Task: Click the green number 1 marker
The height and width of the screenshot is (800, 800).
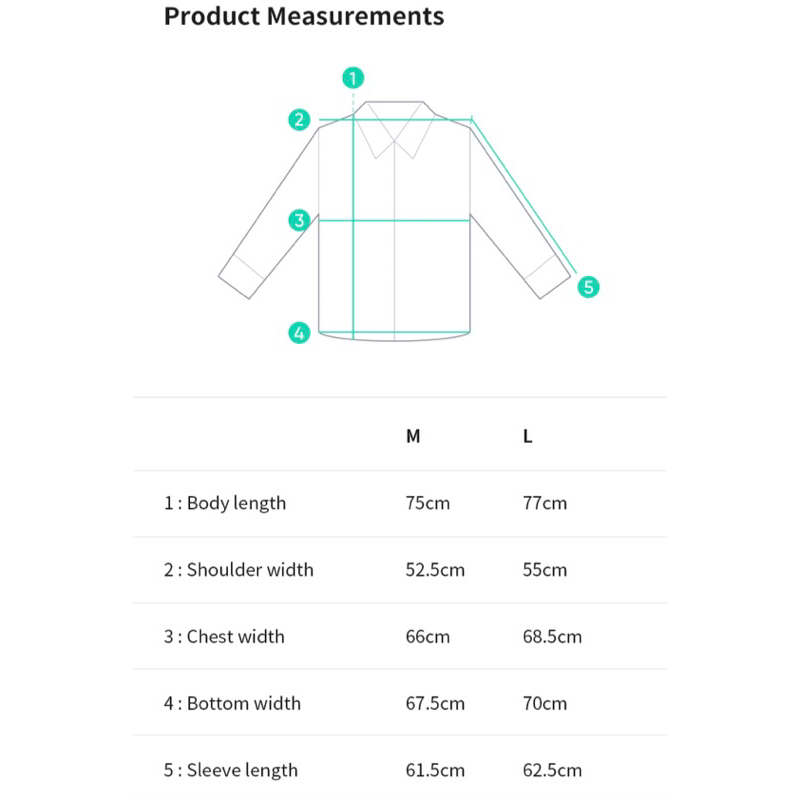Action: pyautogui.click(x=353, y=77)
